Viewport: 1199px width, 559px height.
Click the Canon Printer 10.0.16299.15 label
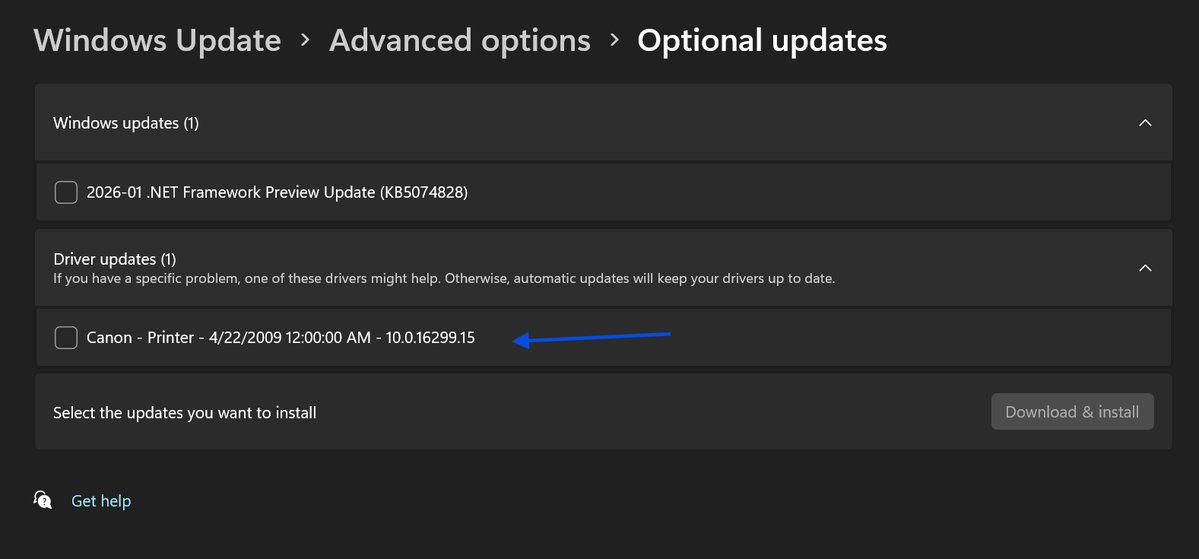pyautogui.click(x=281, y=337)
